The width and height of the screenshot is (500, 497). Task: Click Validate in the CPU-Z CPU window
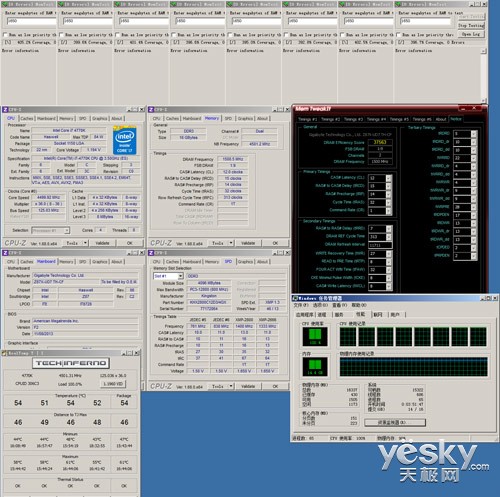pyautogui.click(x=102, y=243)
